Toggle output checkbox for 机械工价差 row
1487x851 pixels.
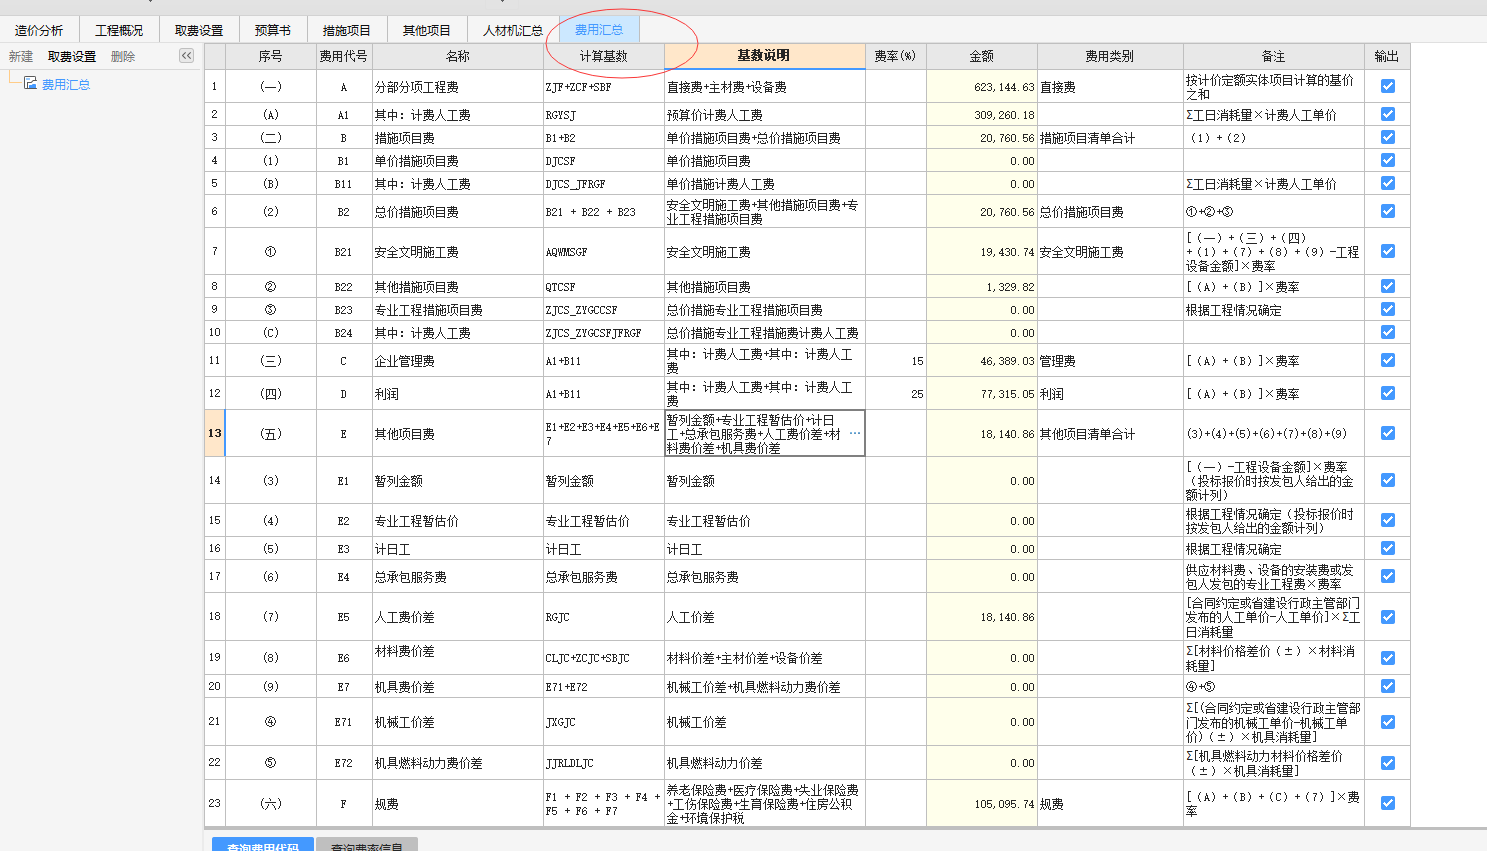(1387, 722)
